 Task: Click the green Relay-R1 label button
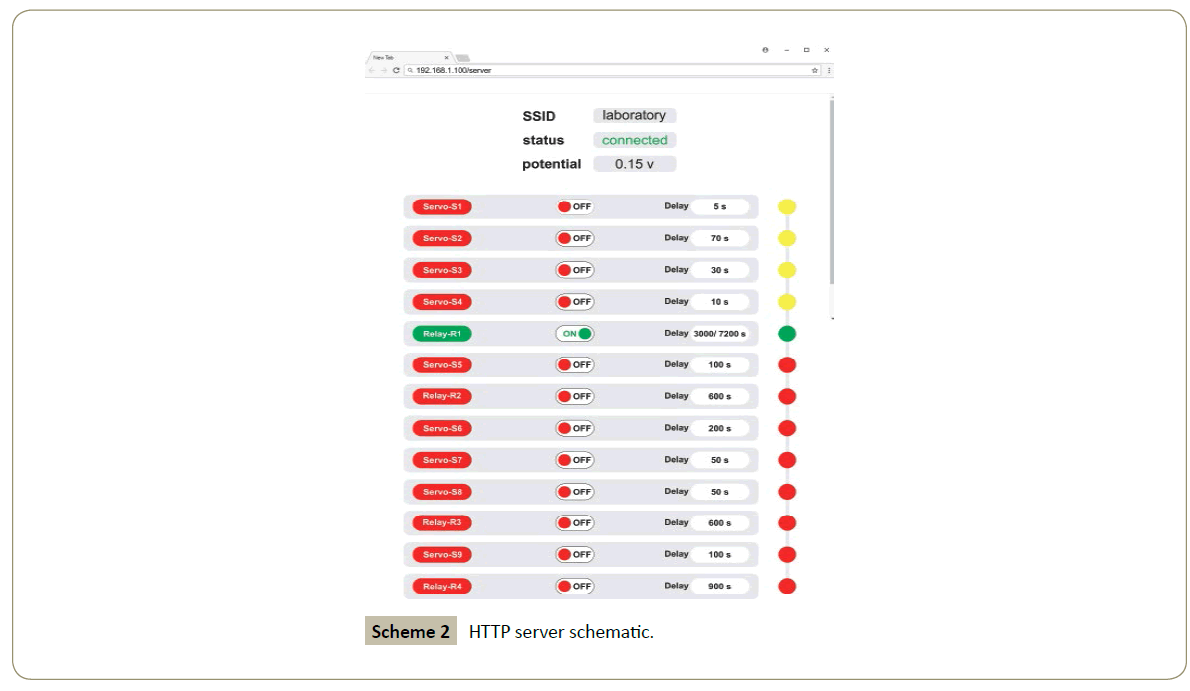coord(442,334)
